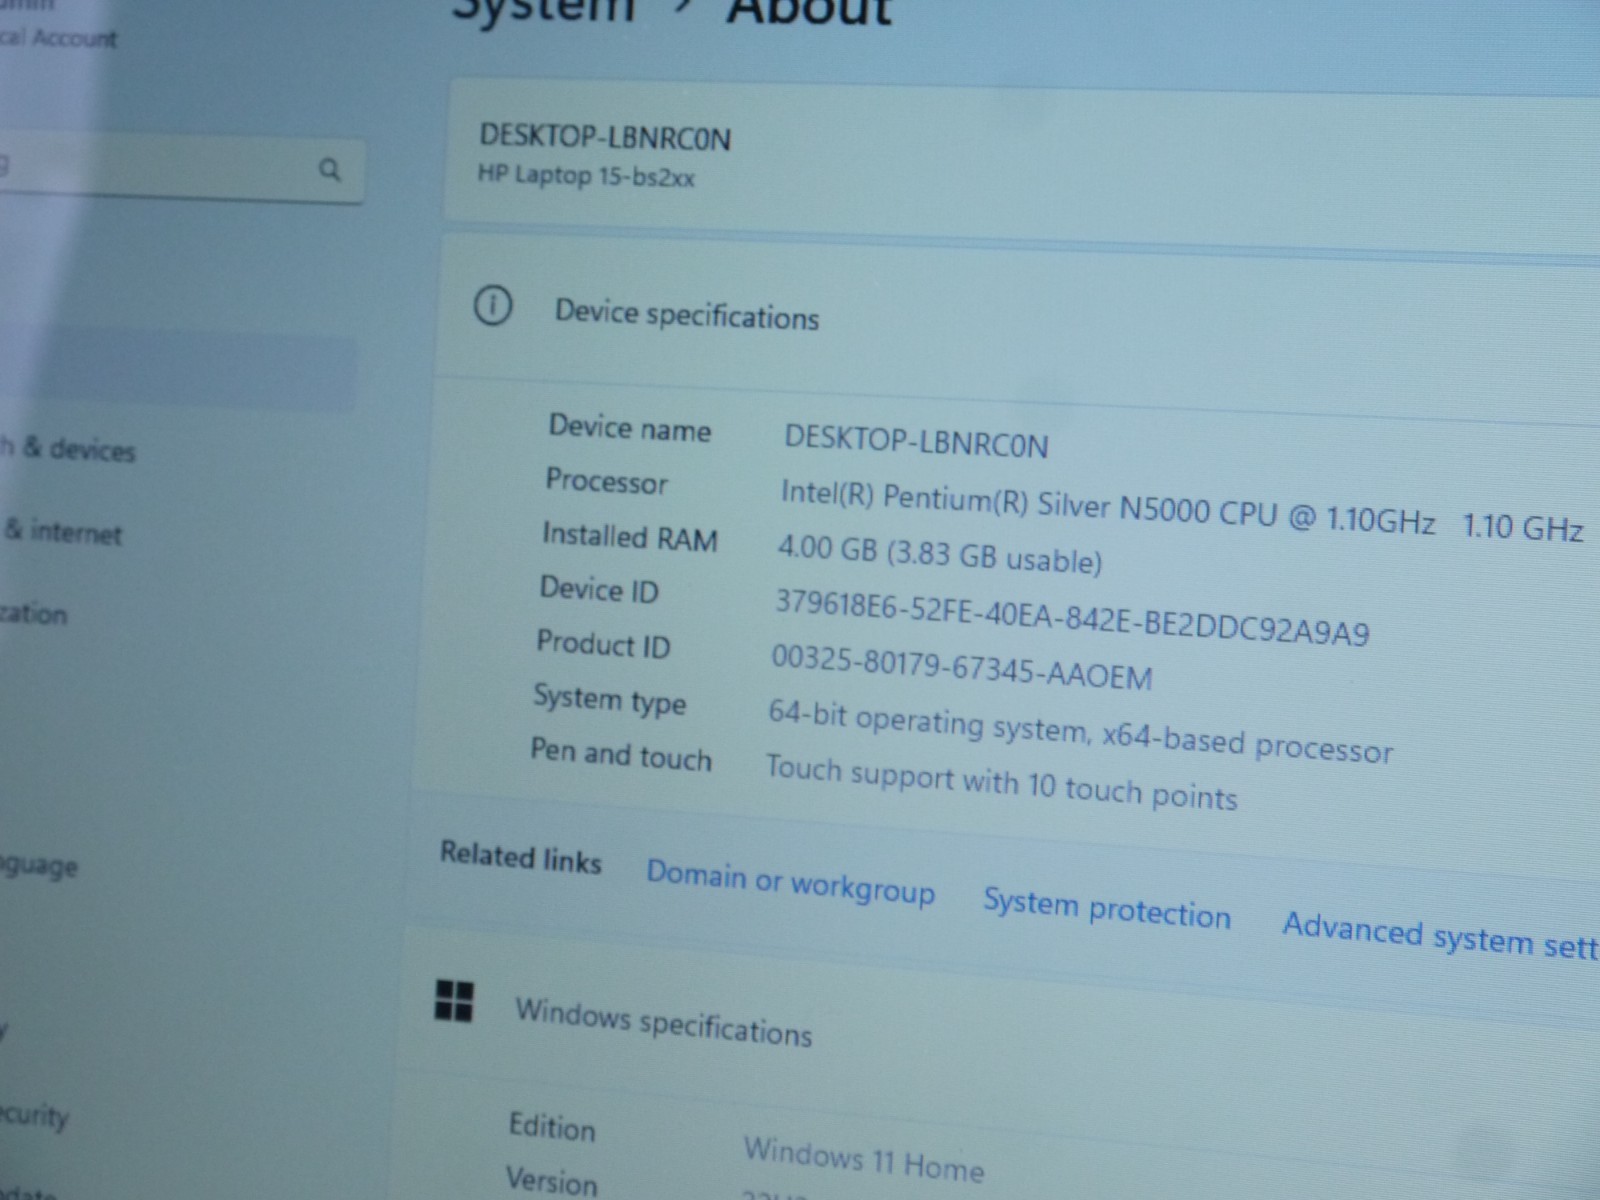The image size is (1600, 1200).
Task: Select the Product ID label
Action: 603,643
